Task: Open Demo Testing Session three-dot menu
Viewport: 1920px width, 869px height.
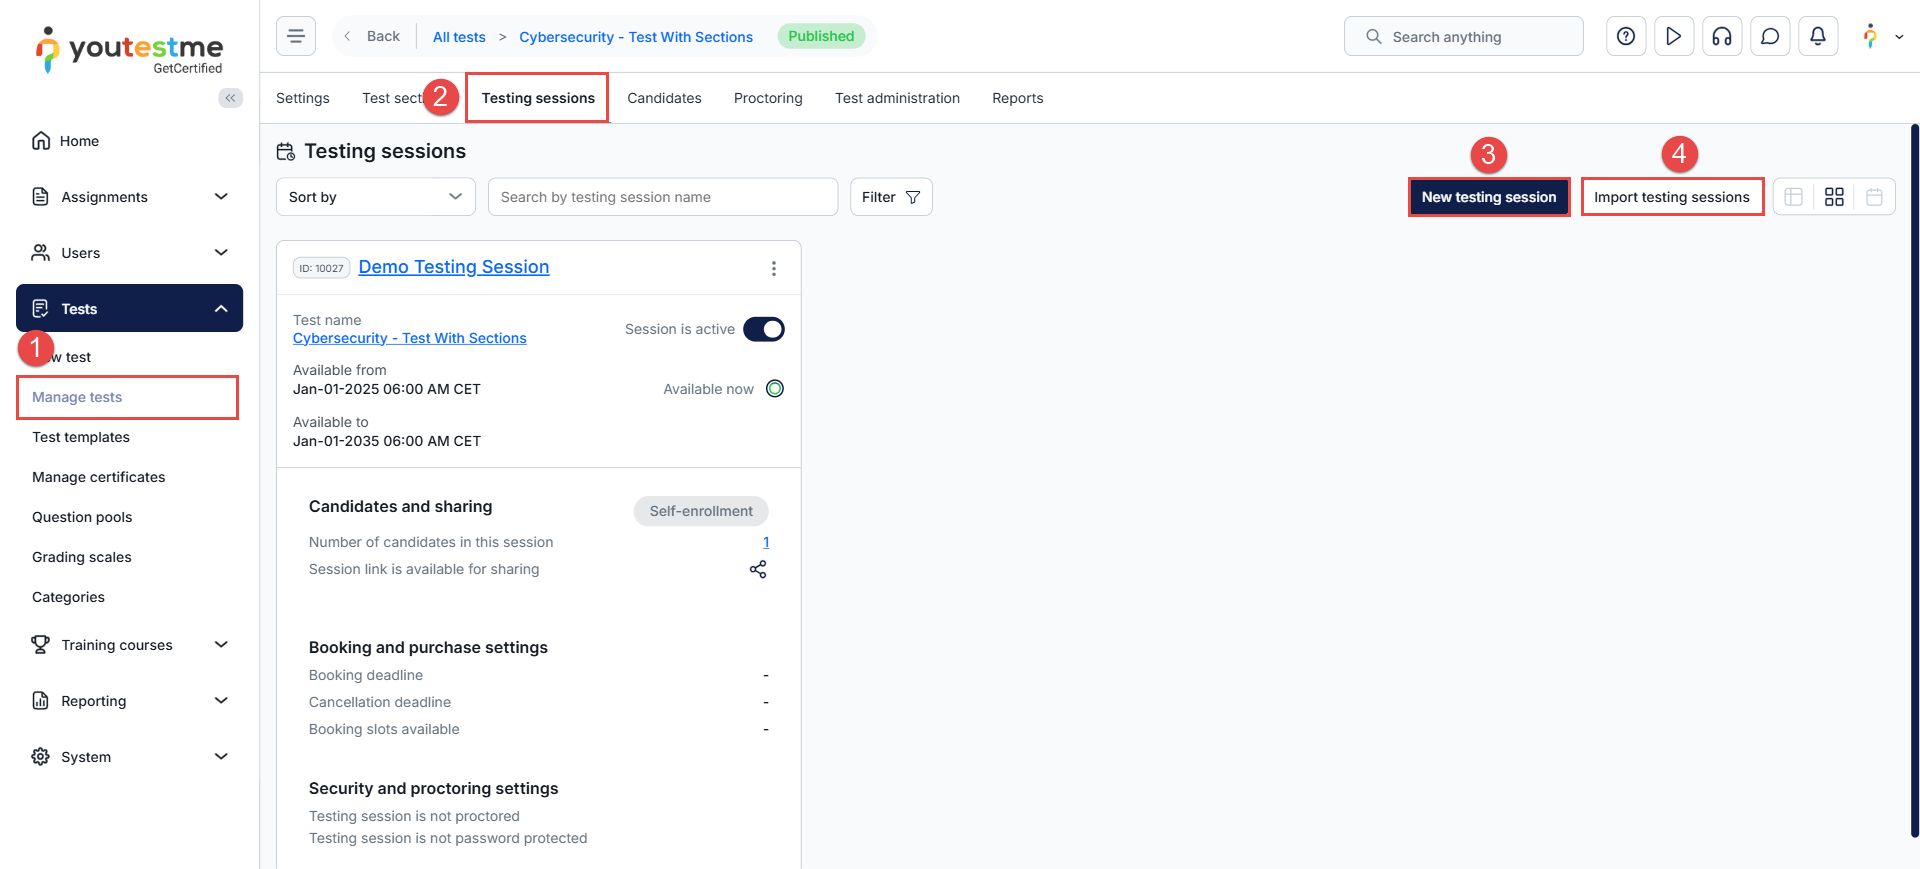Action: tap(773, 268)
